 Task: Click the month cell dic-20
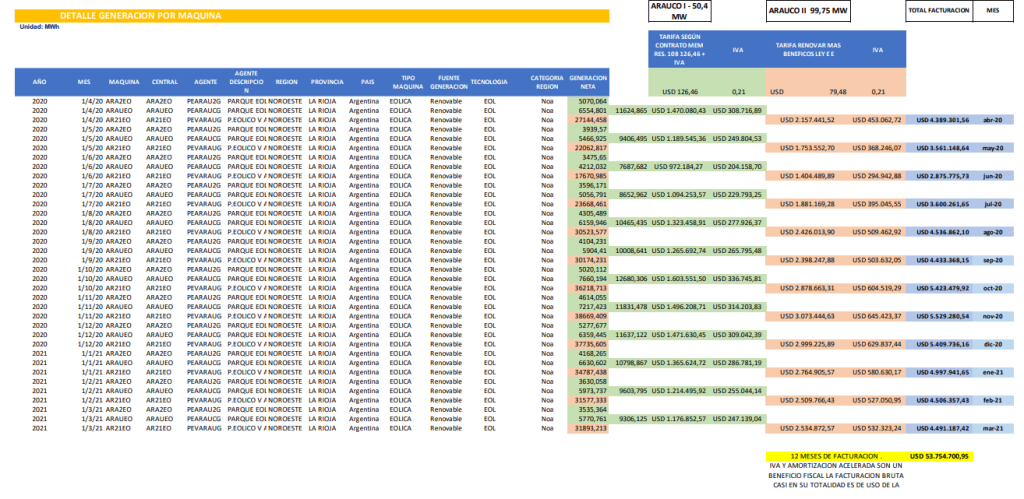[x=995, y=344]
